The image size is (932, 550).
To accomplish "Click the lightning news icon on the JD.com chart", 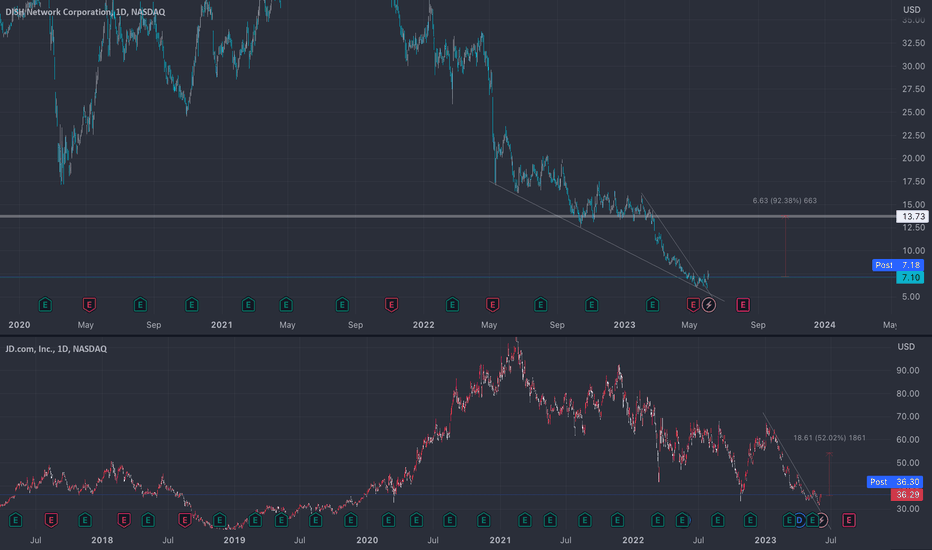I will click(x=821, y=520).
